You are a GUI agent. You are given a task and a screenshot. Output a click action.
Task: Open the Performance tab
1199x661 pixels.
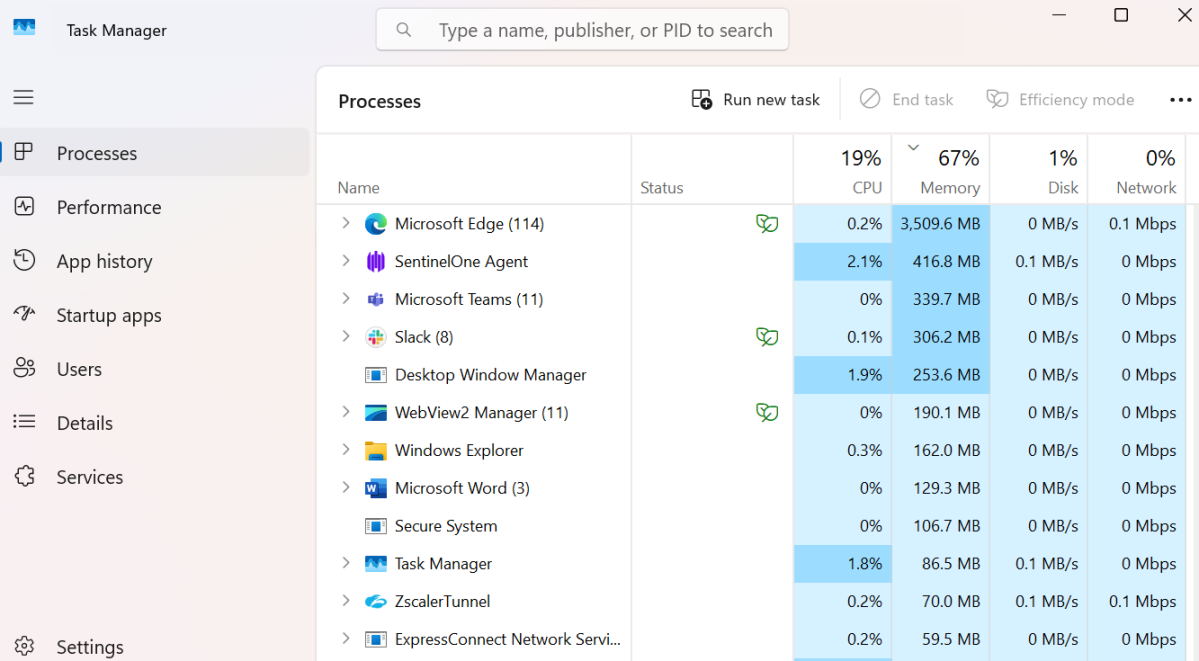108,207
